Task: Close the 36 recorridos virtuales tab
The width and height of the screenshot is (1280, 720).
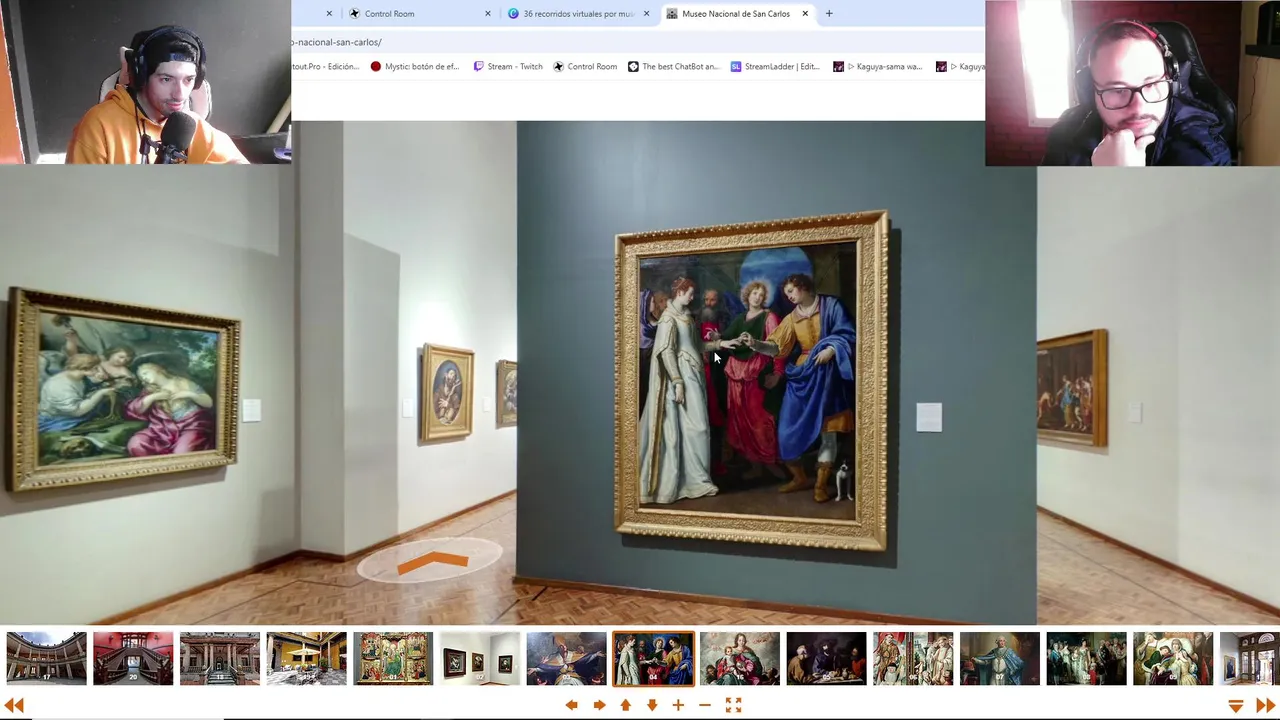Action: point(646,14)
